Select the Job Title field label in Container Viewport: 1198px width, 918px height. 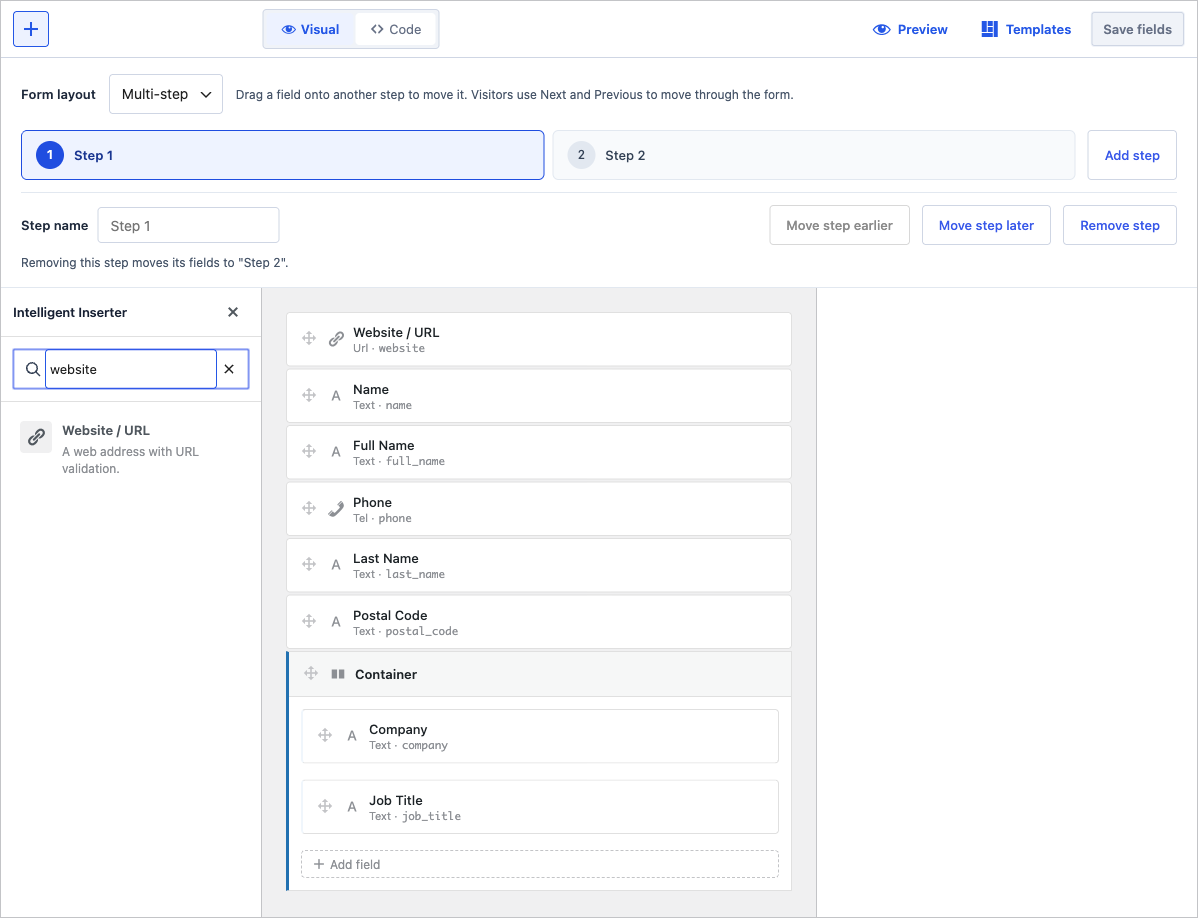click(396, 800)
